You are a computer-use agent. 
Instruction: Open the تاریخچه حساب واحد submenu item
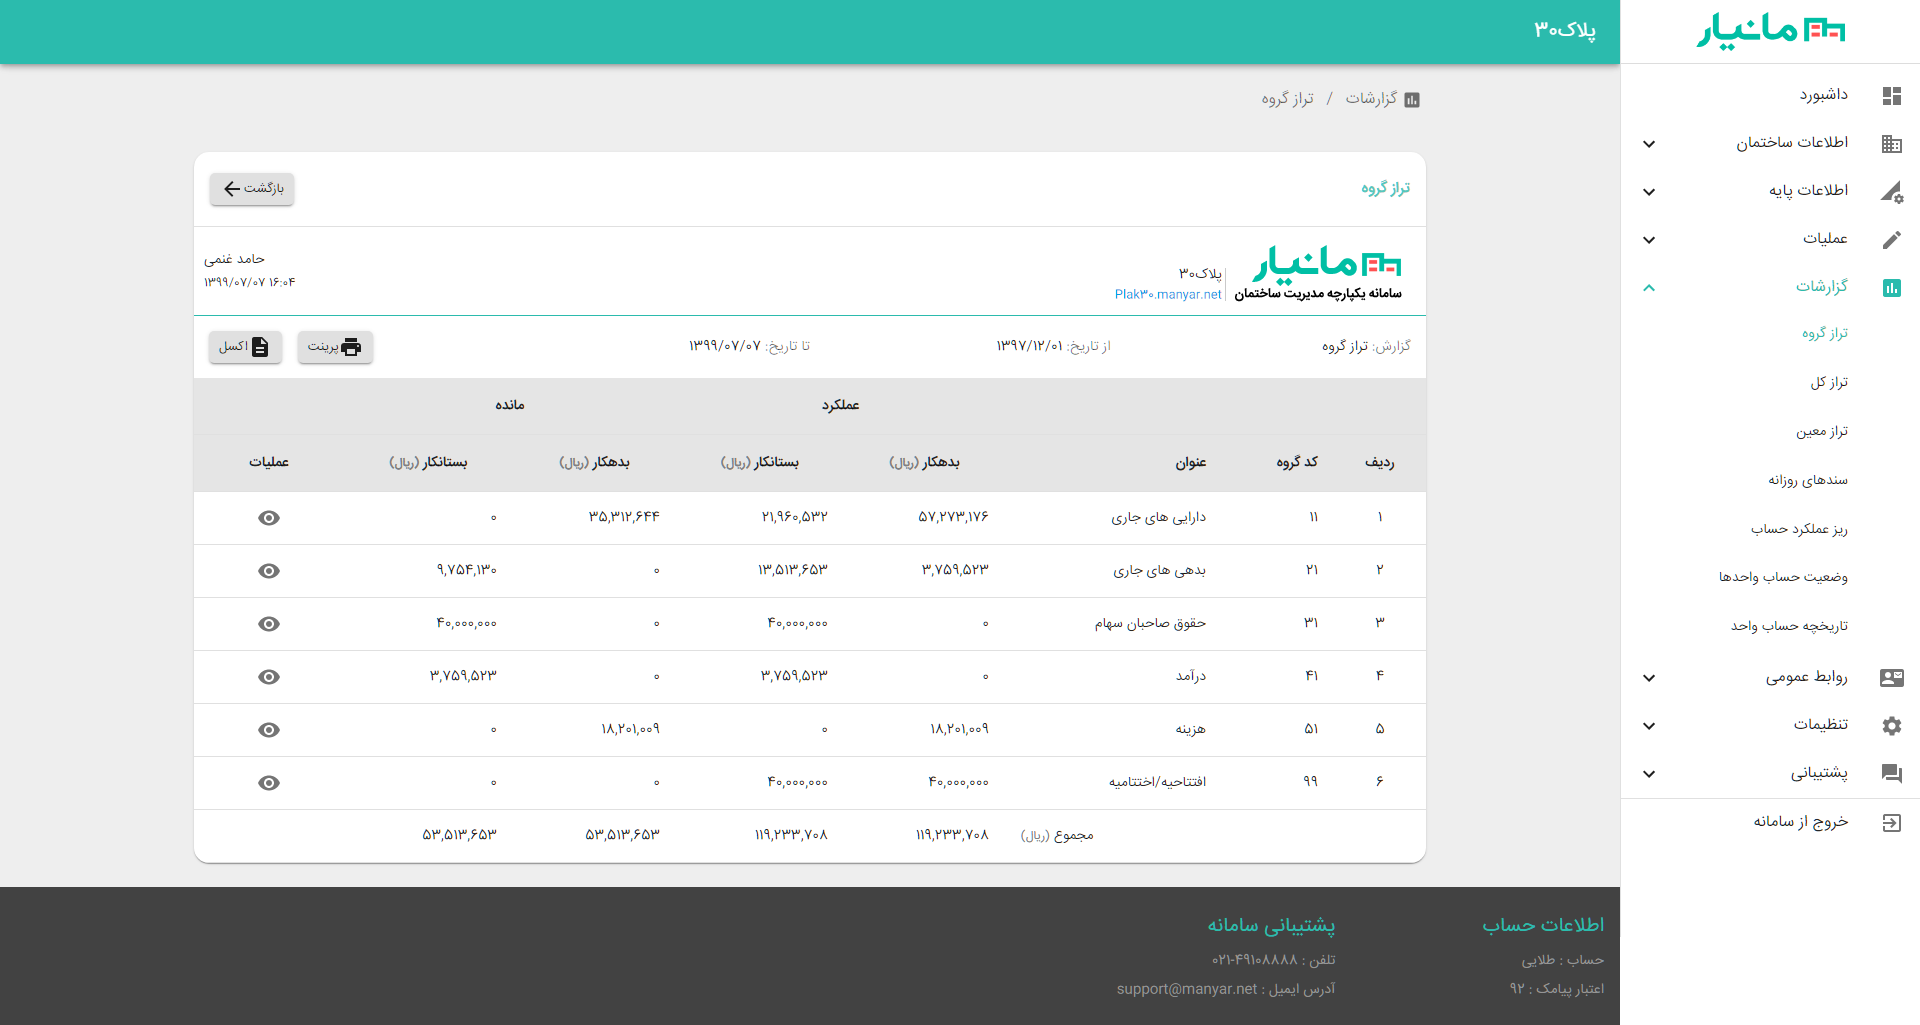[x=1789, y=626]
